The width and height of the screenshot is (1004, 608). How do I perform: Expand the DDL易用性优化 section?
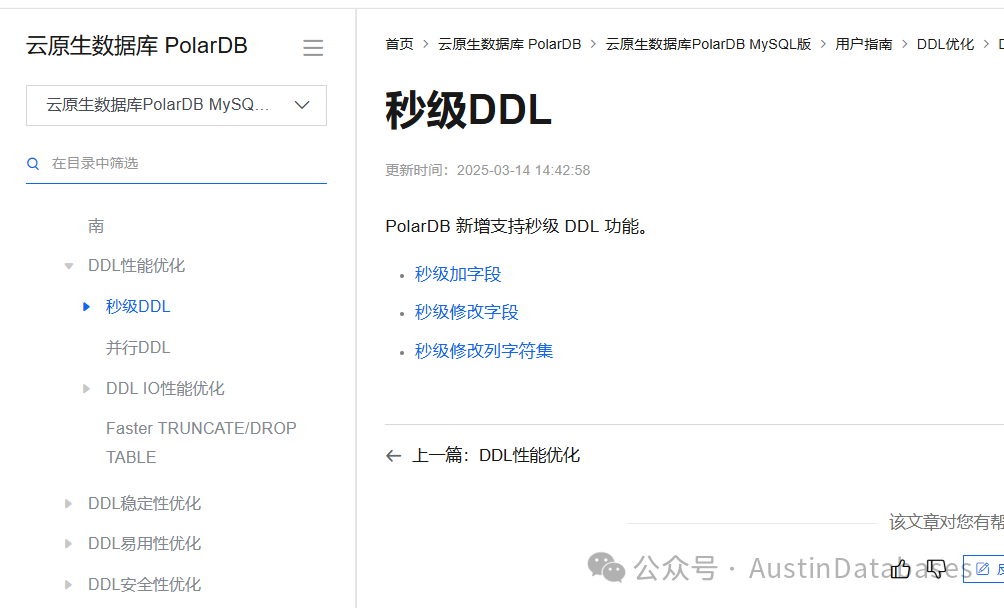[68, 543]
